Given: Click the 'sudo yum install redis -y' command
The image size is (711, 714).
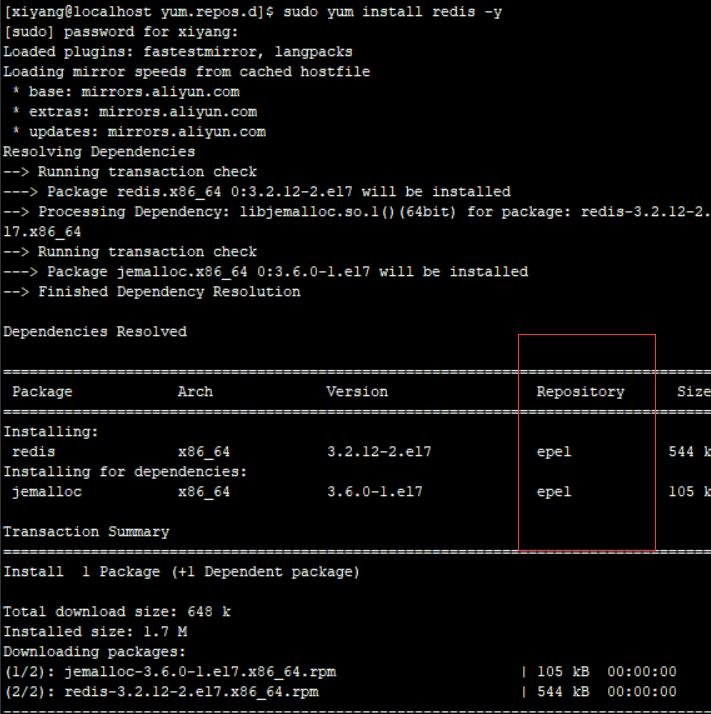Looking at the screenshot, I should click(392, 12).
